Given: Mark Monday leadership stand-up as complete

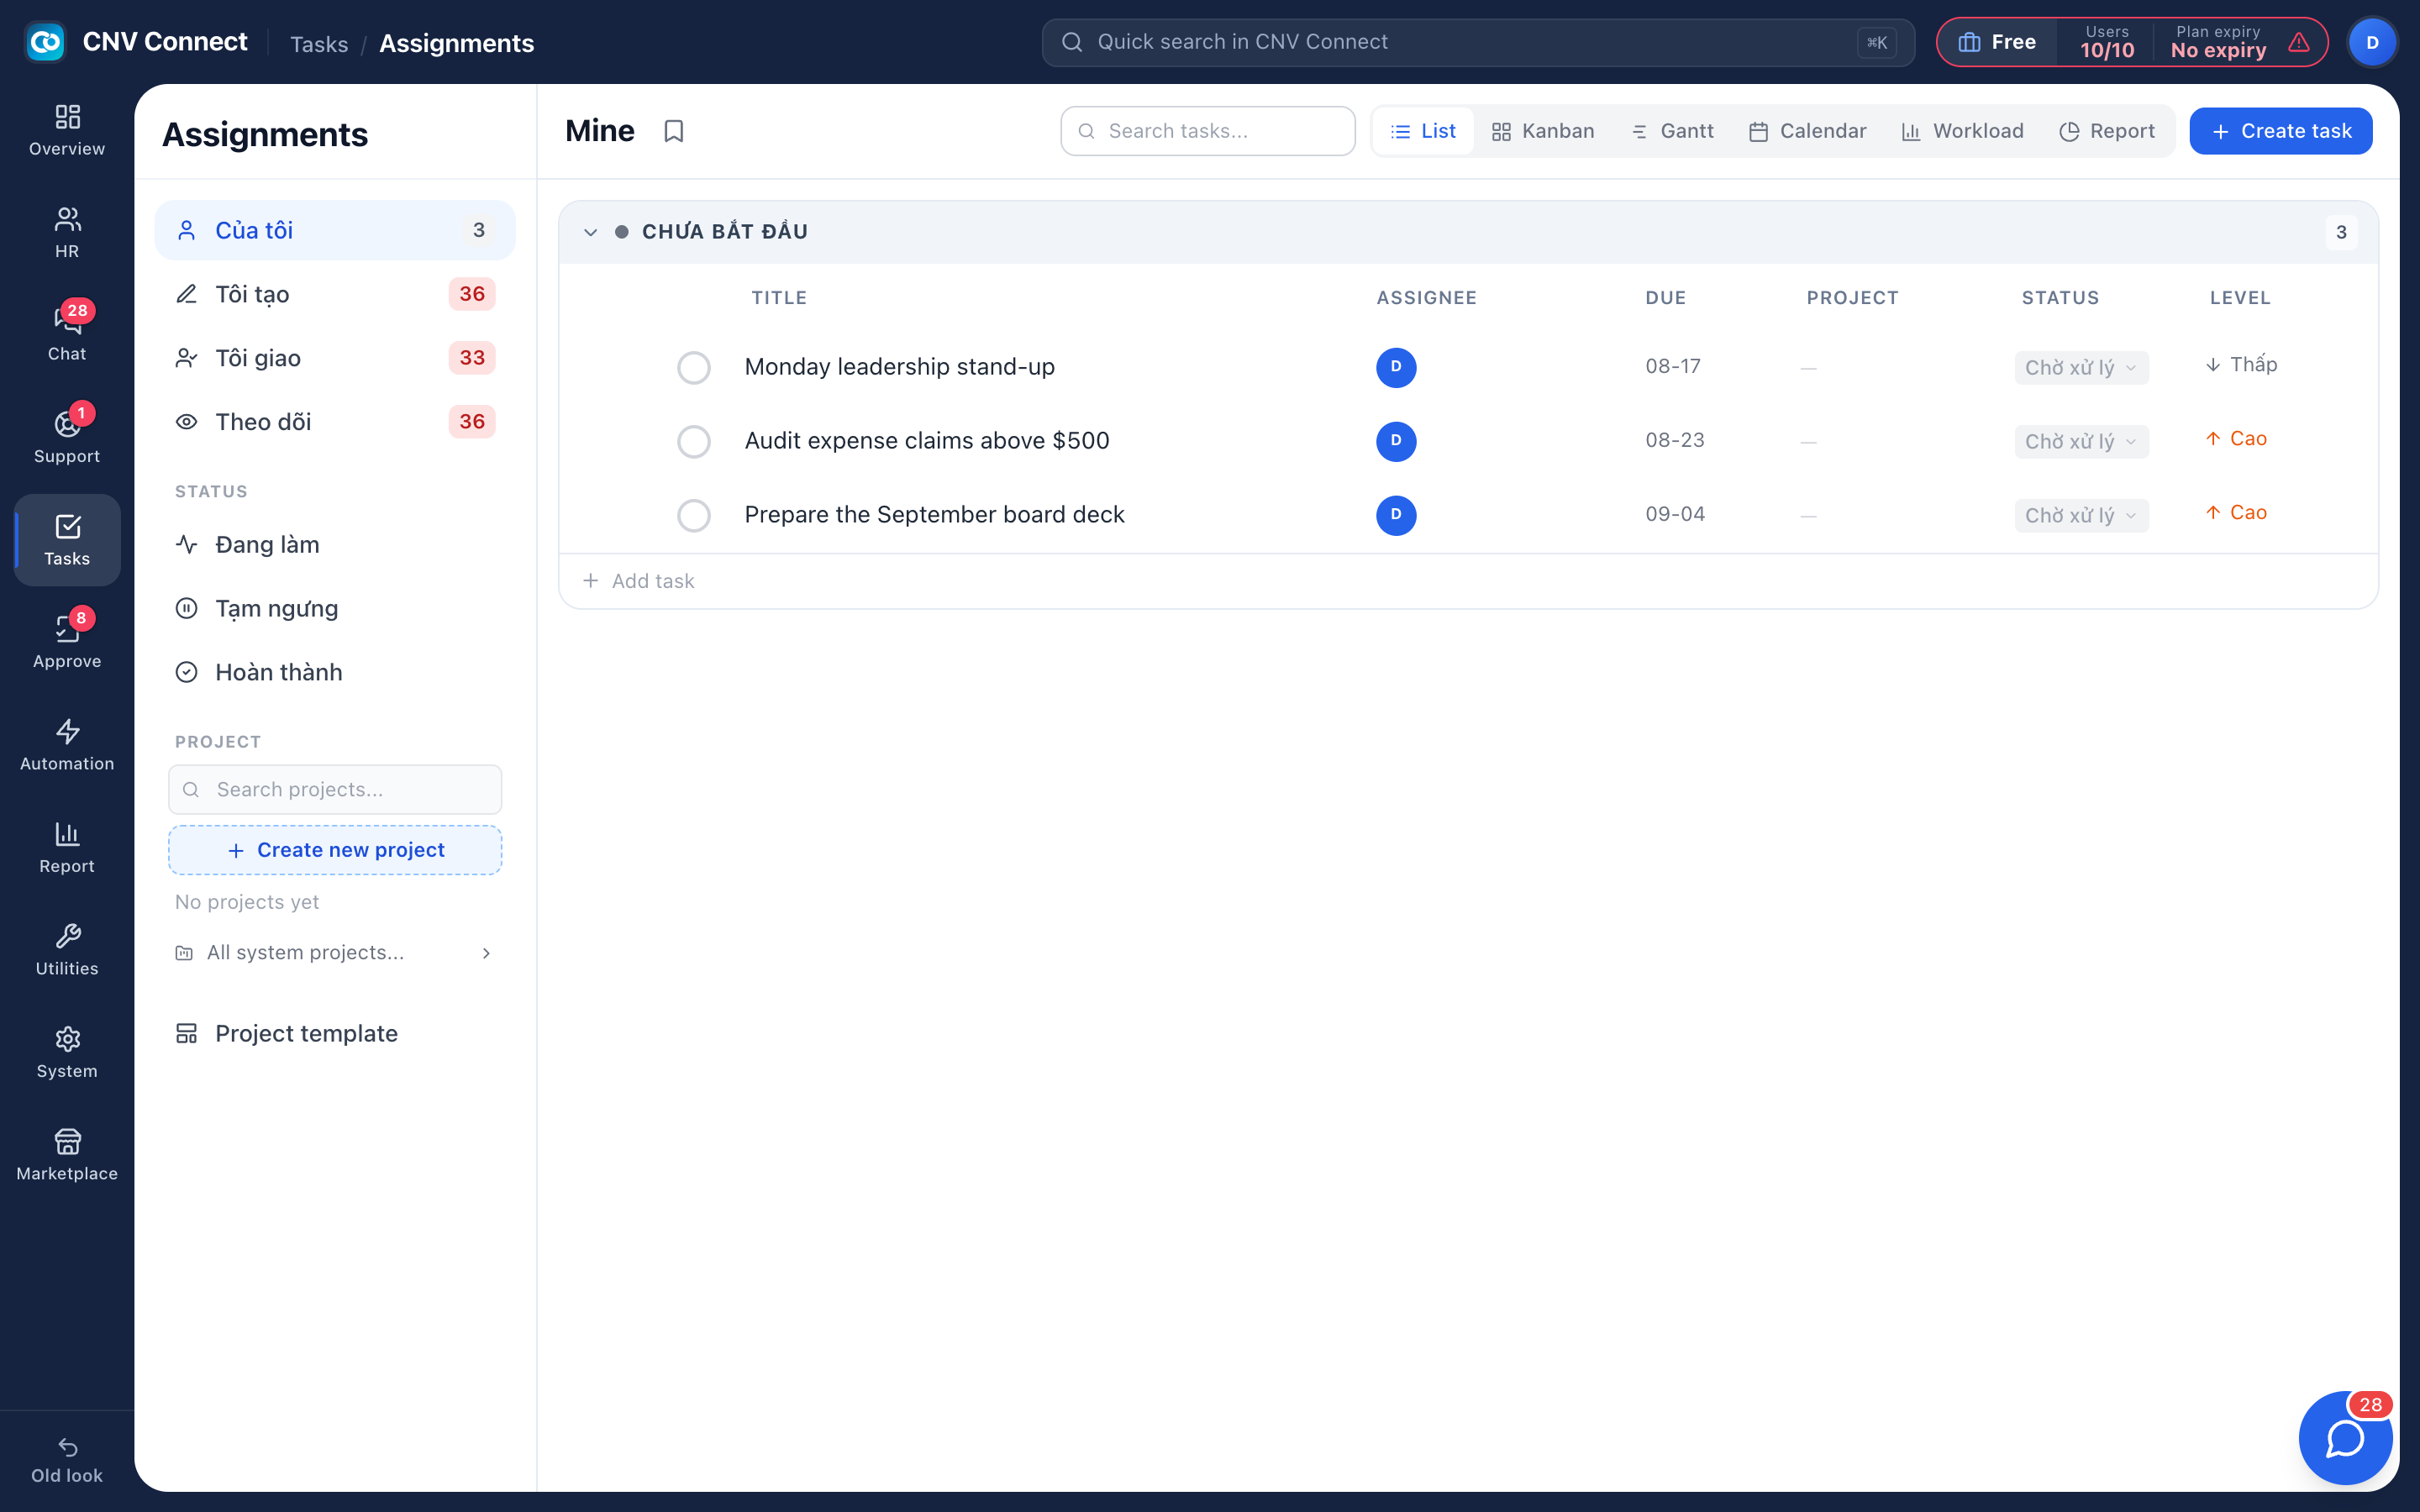Looking at the screenshot, I should [x=694, y=367].
